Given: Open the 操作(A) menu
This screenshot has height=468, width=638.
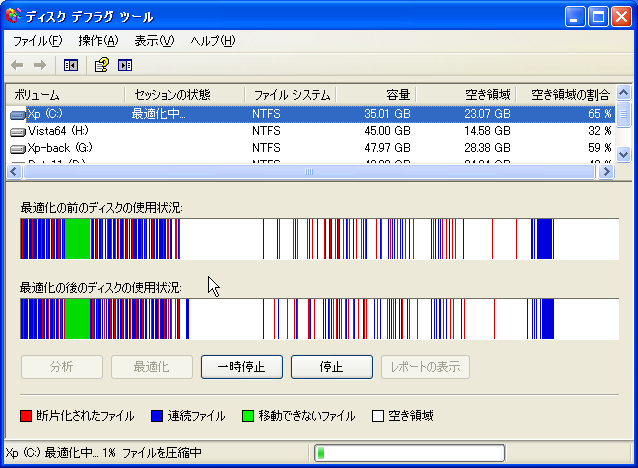Looking at the screenshot, I should [98, 41].
